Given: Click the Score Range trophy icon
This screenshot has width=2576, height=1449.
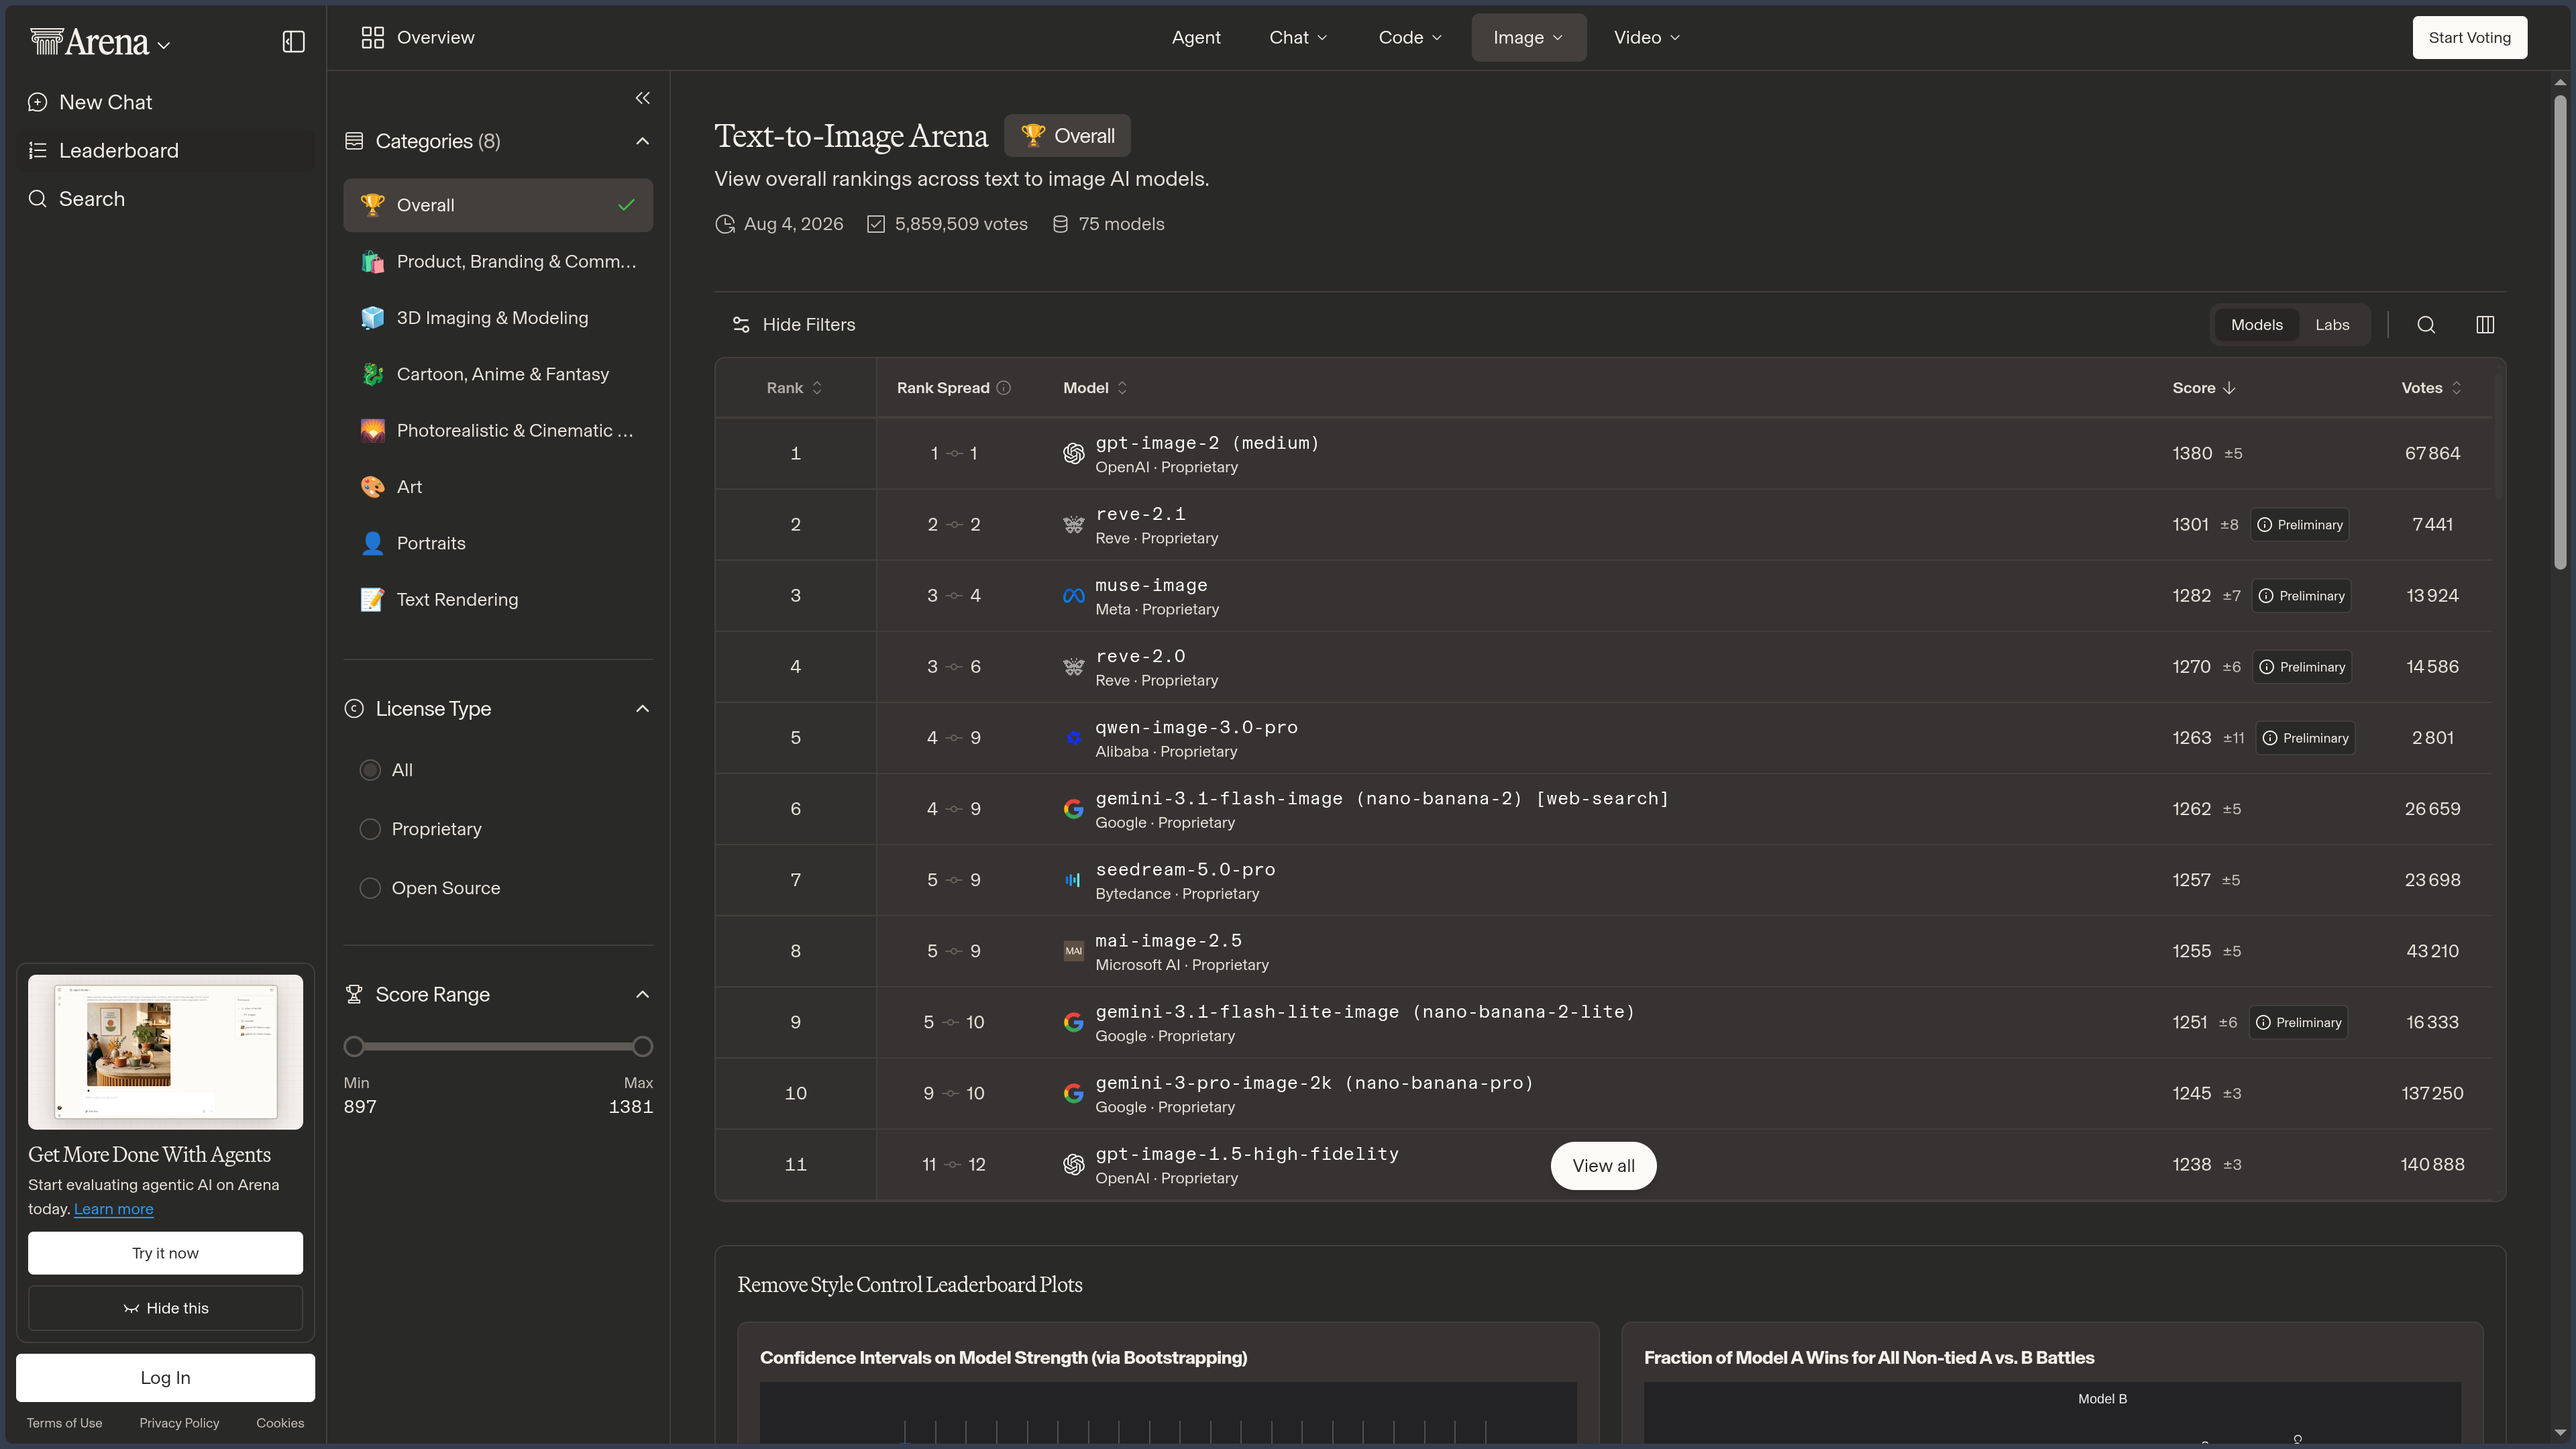Looking at the screenshot, I should point(354,994).
